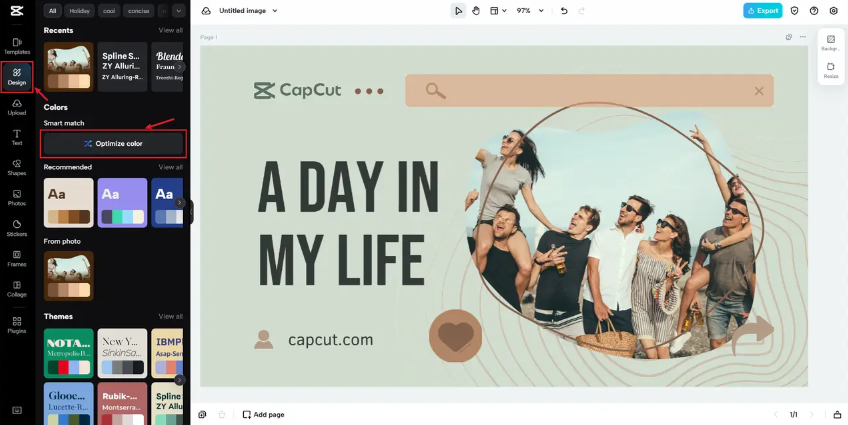The image size is (848, 425).
Task: Open the Photos sidebar panel
Action: [17, 198]
